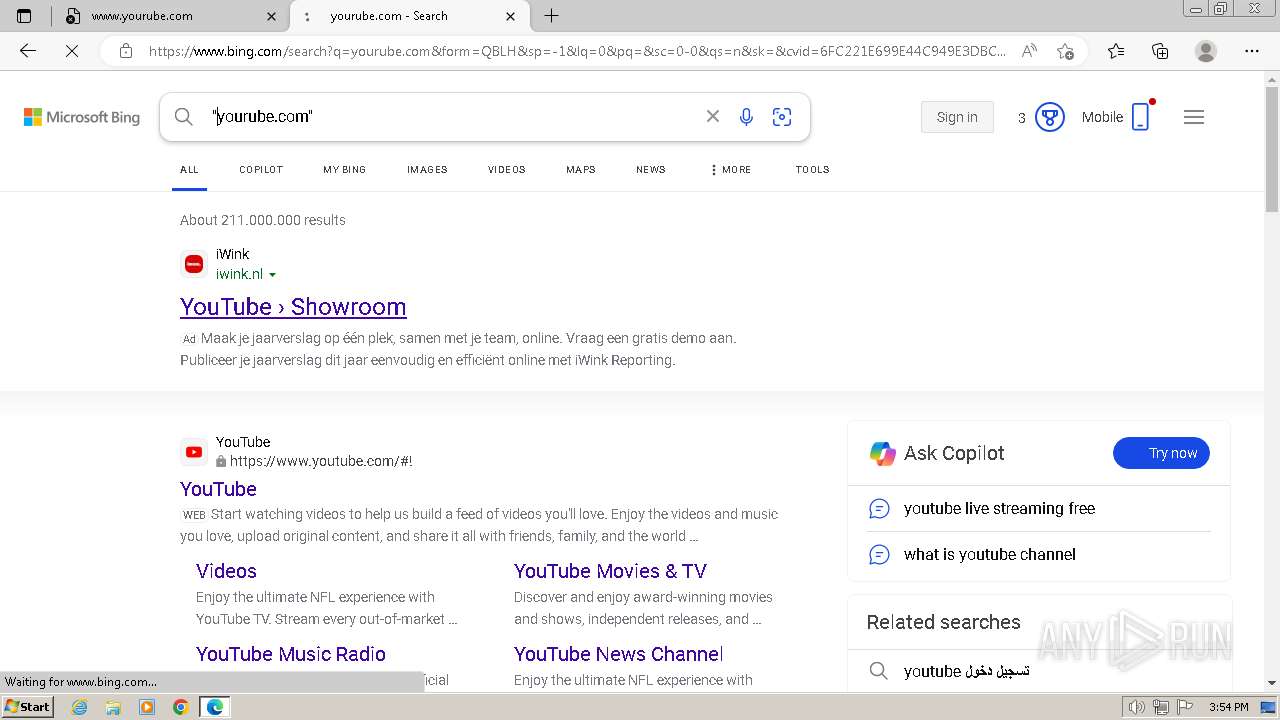Open search TOOLS
Image resolution: width=1280 pixels, height=720 pixels.
813,170
